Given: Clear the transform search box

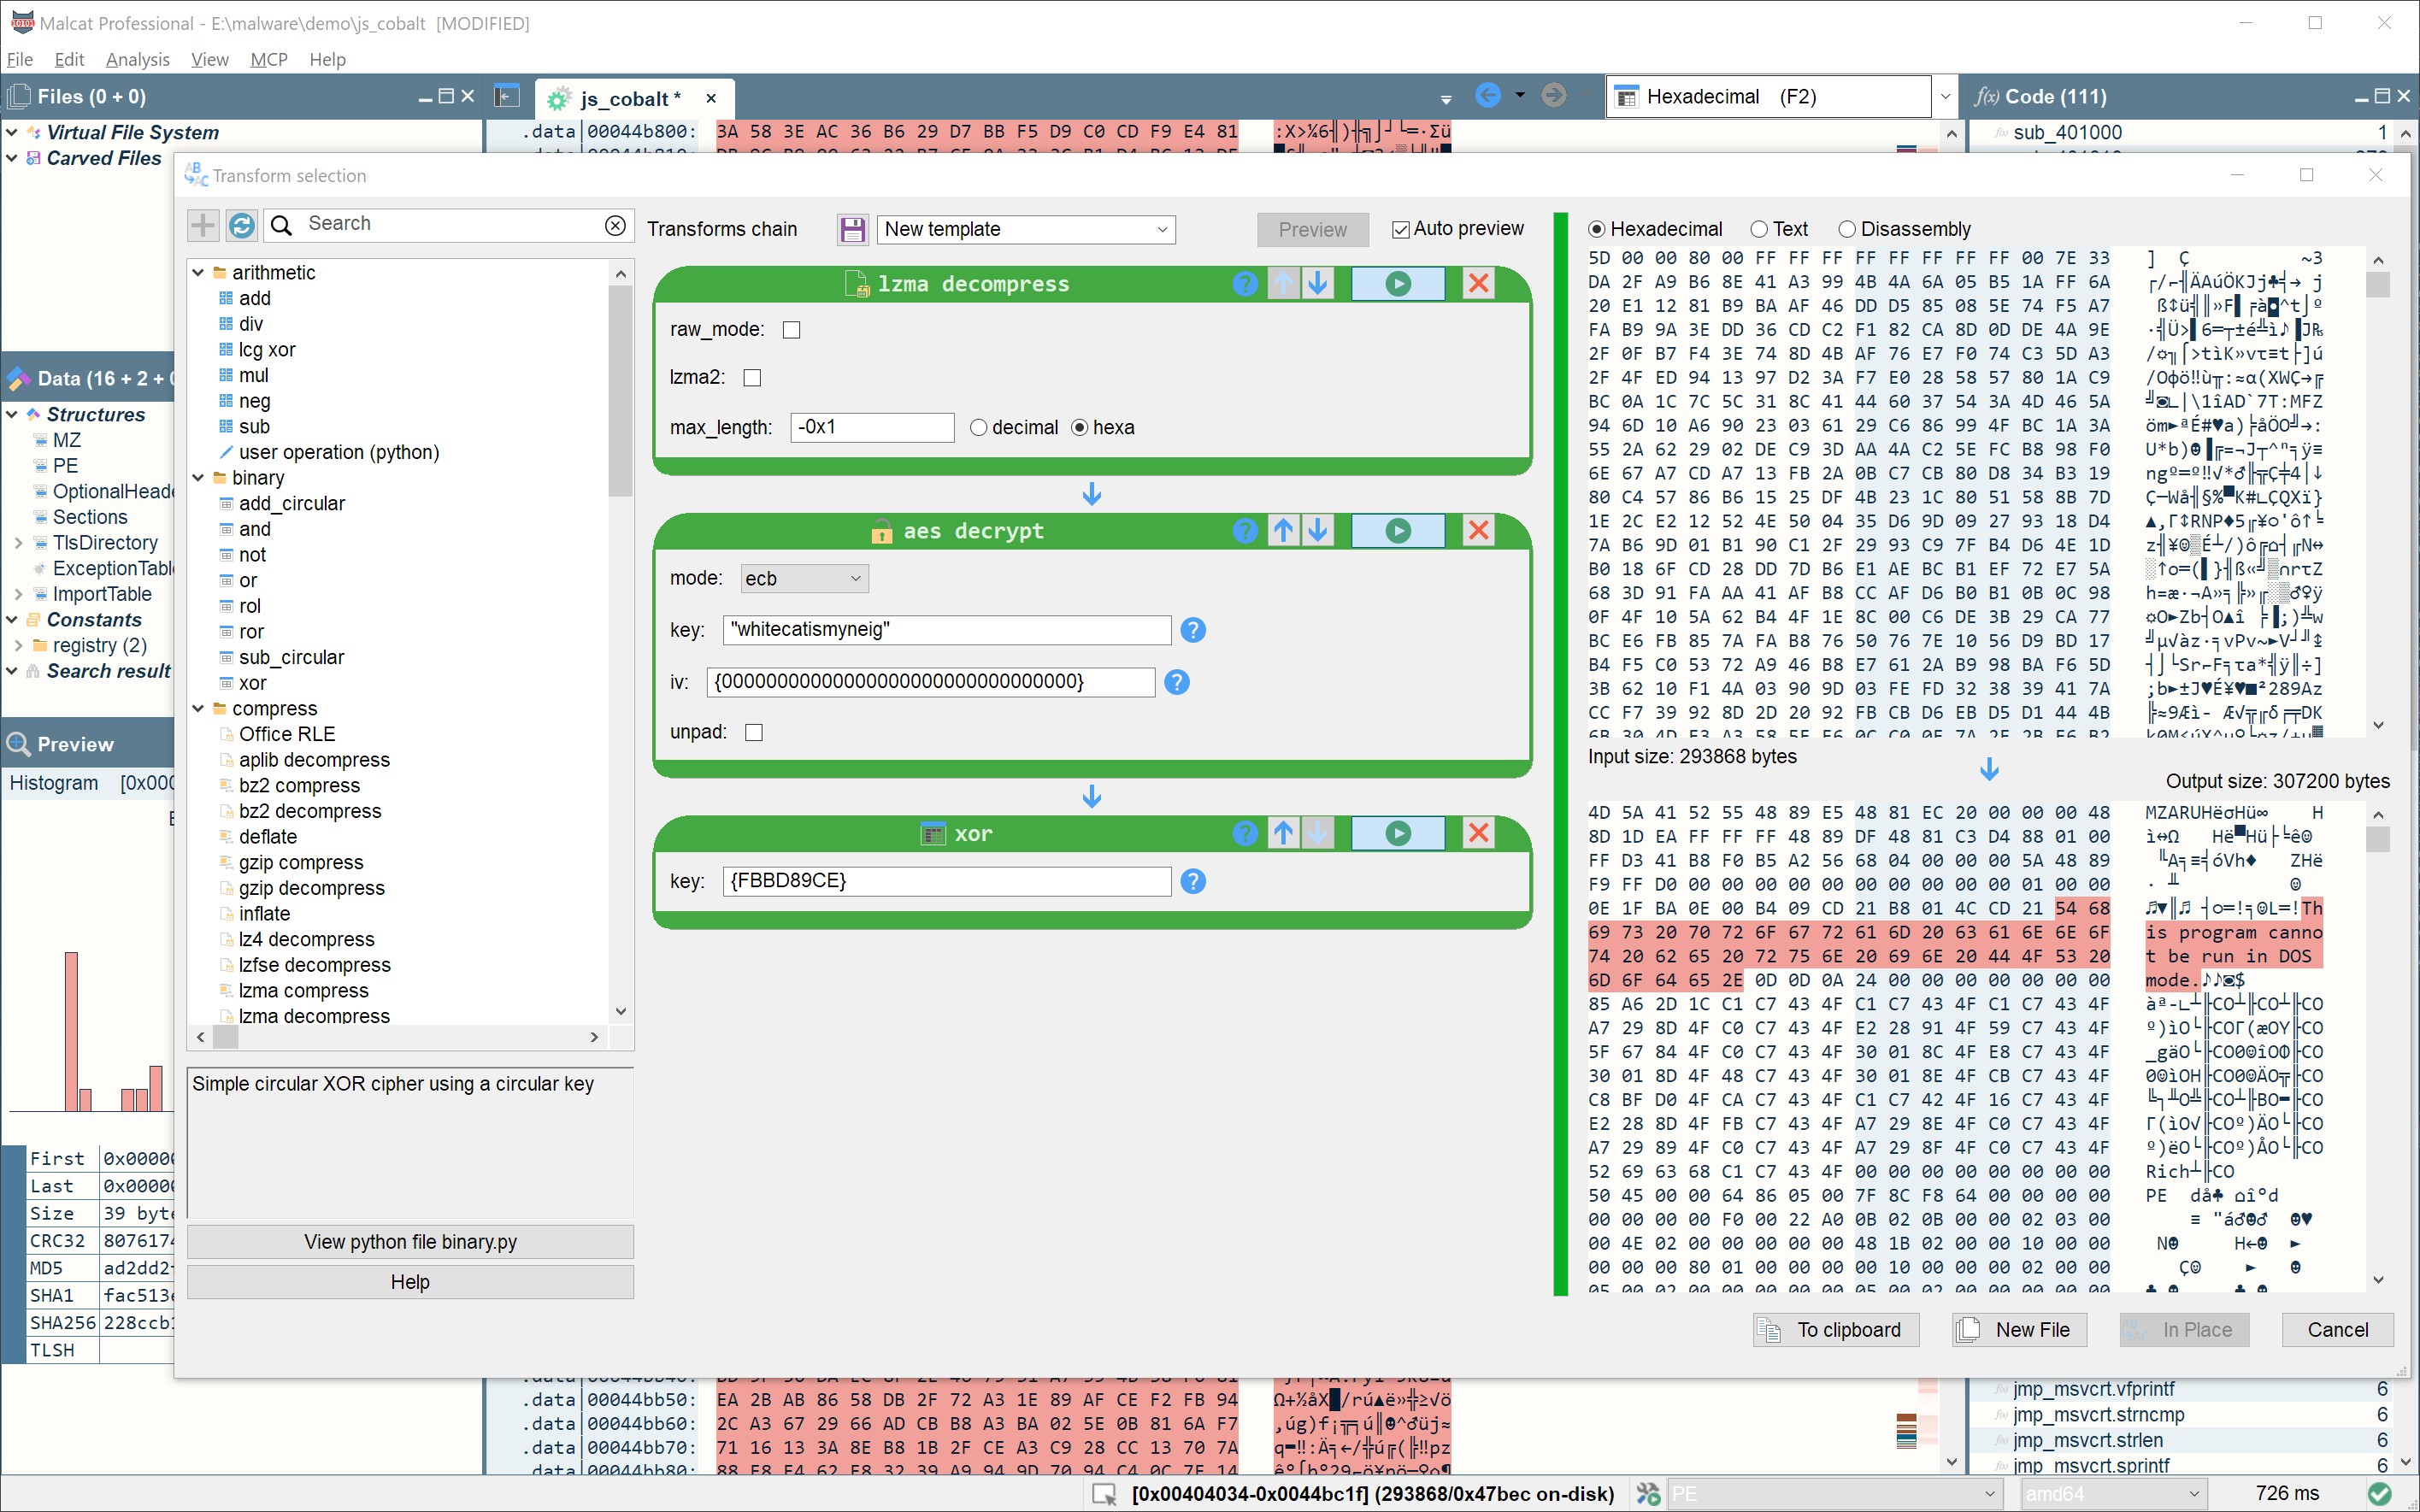Looking at the screenshot, I should (x=615, y=225).
